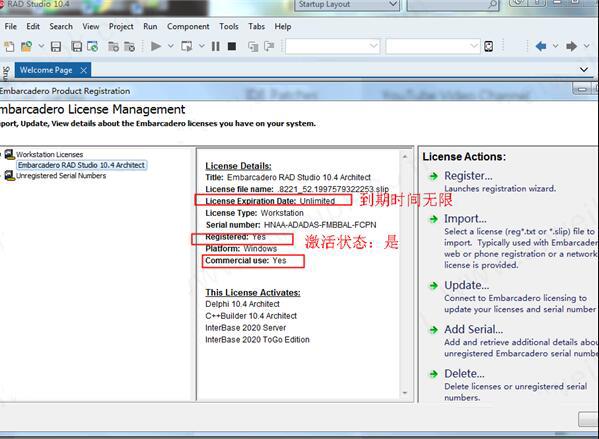Click the Forward navigation arrow
The width and height of the screenshot is (599, 439).
(x=571, y=46)
